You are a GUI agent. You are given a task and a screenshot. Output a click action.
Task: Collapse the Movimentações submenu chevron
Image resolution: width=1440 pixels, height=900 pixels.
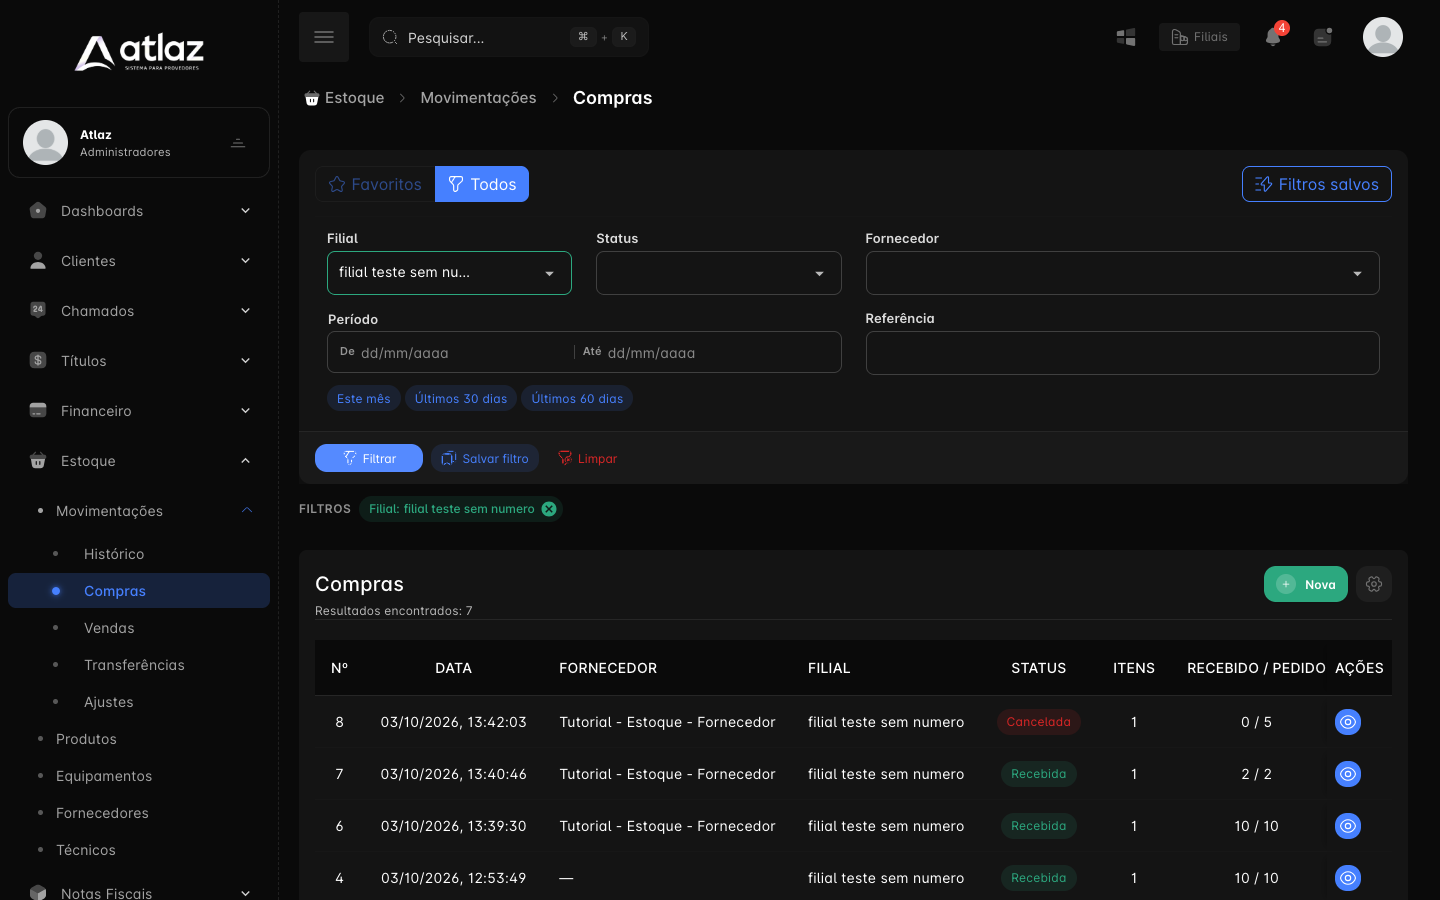click(246, 511)
